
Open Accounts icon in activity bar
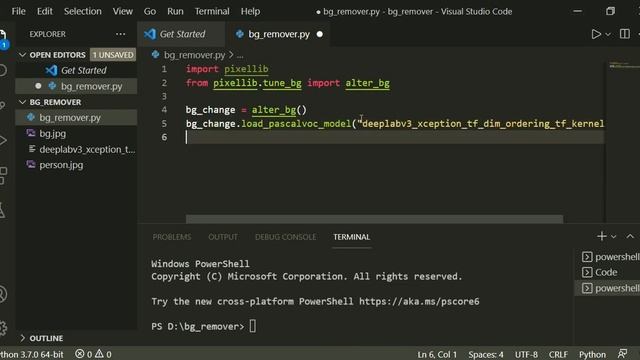tap(3, 294)
